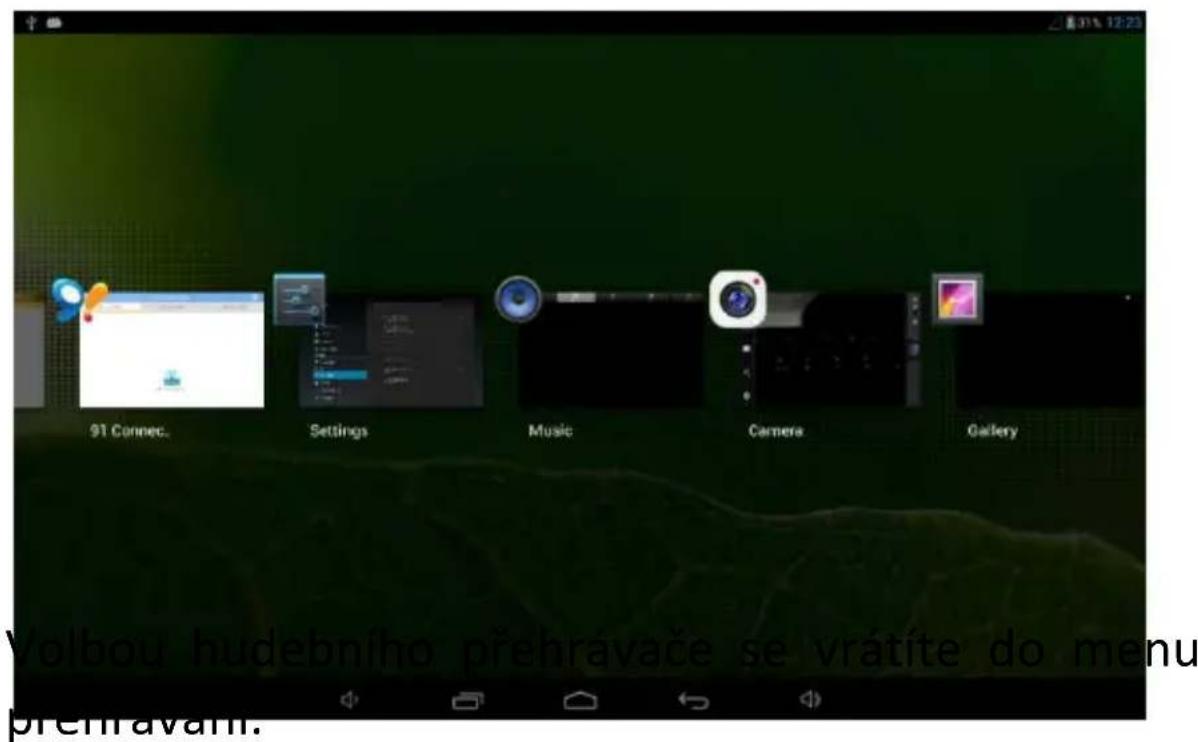
Task: Tap the recent apps navigation button
Action: [x=468, y=700]
